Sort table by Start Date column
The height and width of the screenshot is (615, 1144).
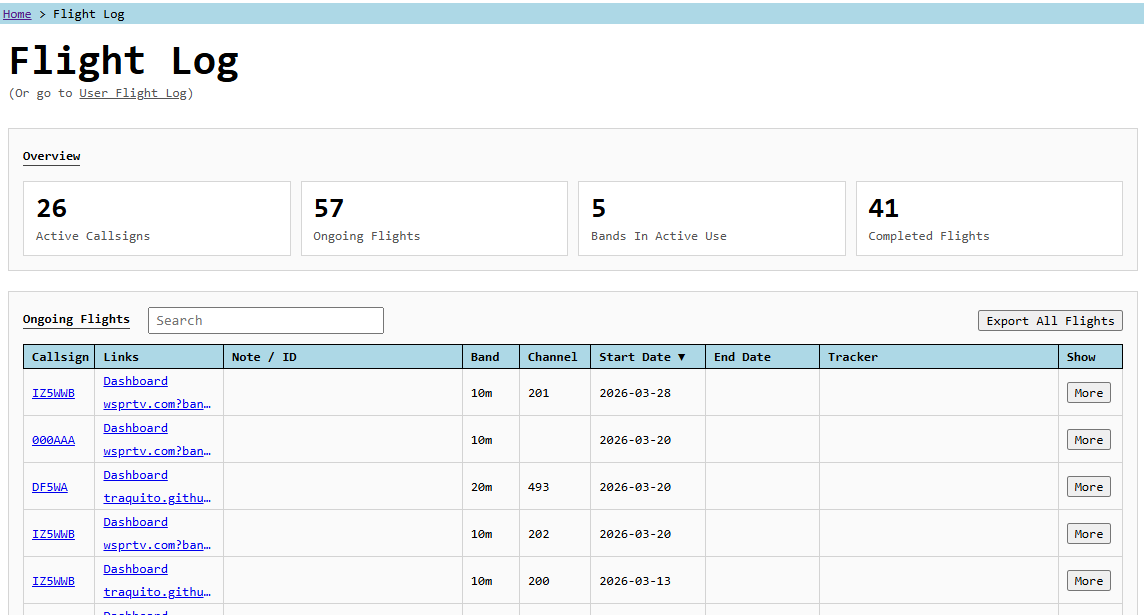pos(642,357)
